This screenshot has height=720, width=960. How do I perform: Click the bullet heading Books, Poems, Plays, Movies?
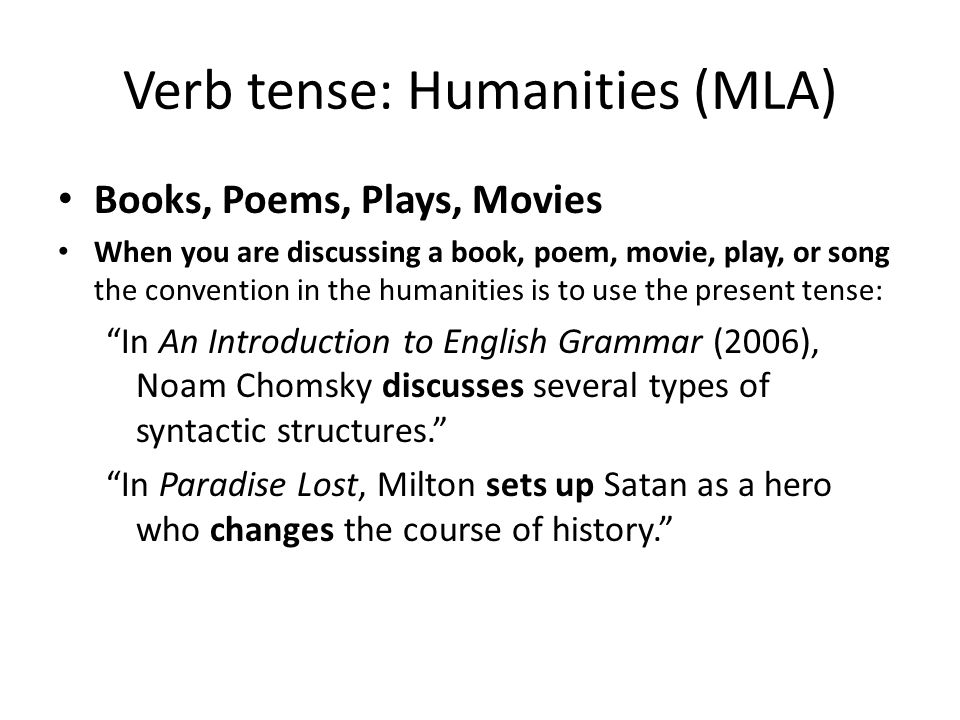click(348, 200)
